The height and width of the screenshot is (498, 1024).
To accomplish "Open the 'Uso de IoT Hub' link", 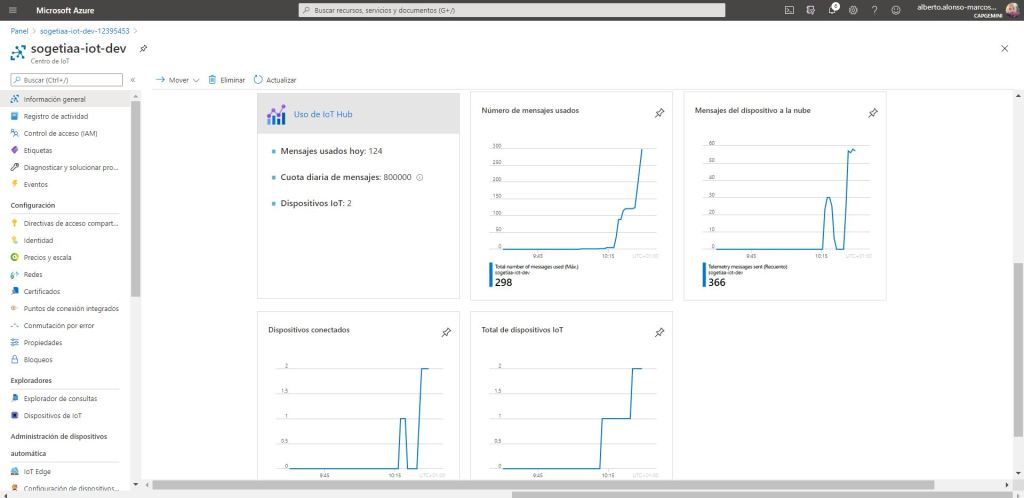I will (323, 114).
